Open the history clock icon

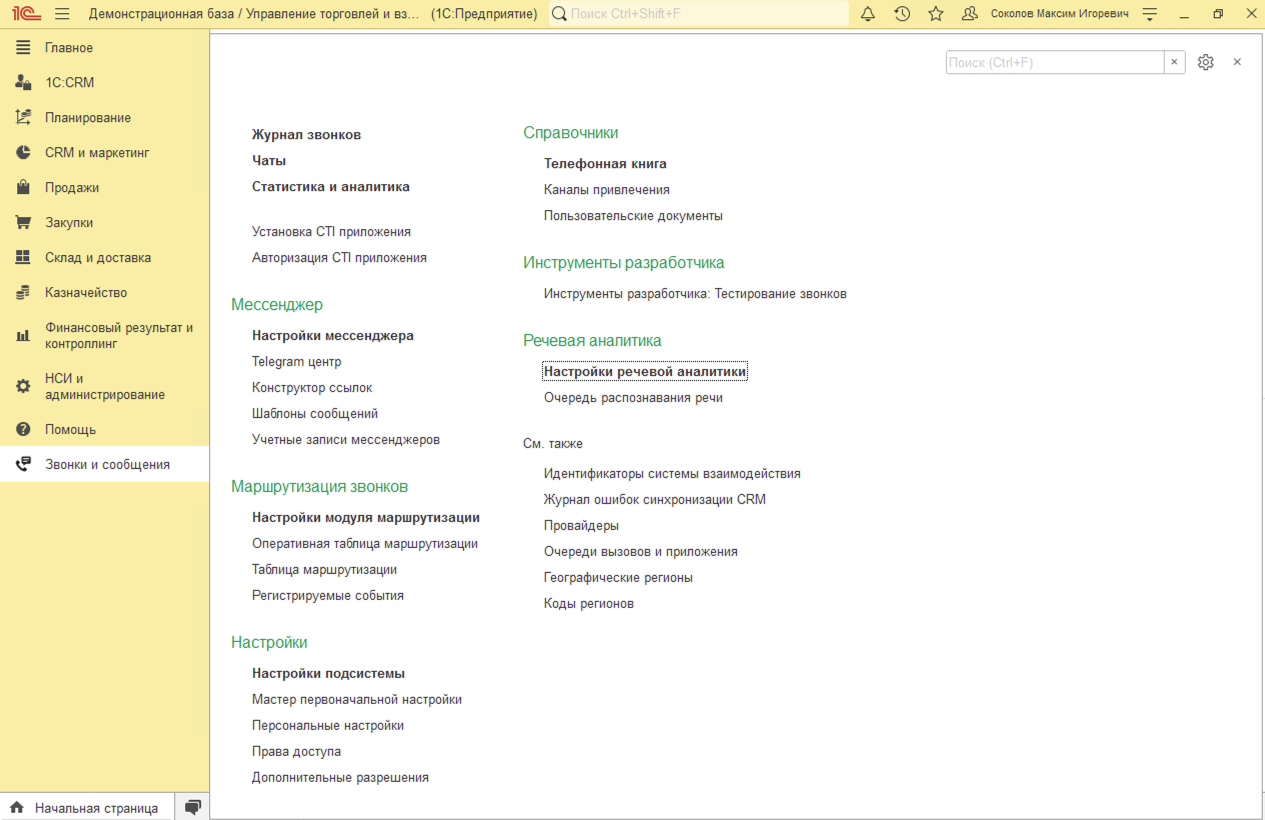pos(902,14)
